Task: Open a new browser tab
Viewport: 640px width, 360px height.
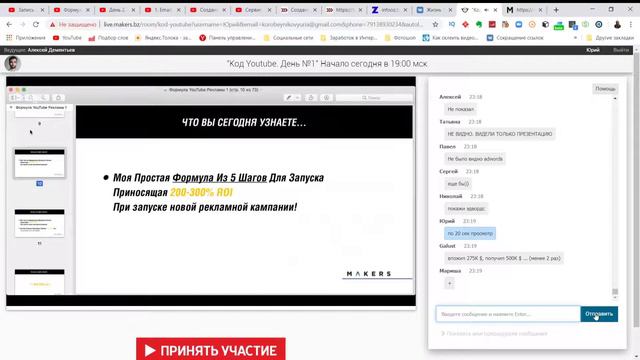Action: [556, 10]
